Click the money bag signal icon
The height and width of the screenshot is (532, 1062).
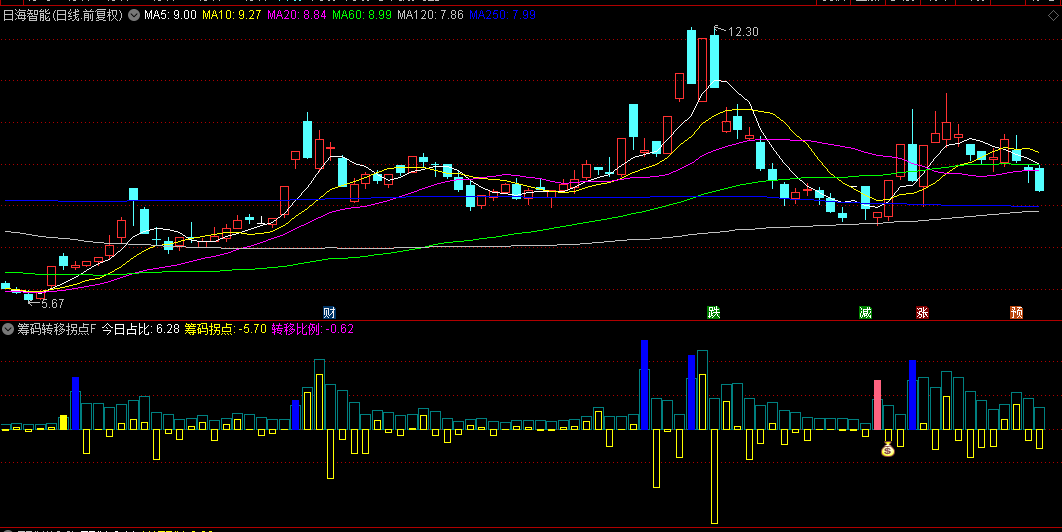(888, 449)
